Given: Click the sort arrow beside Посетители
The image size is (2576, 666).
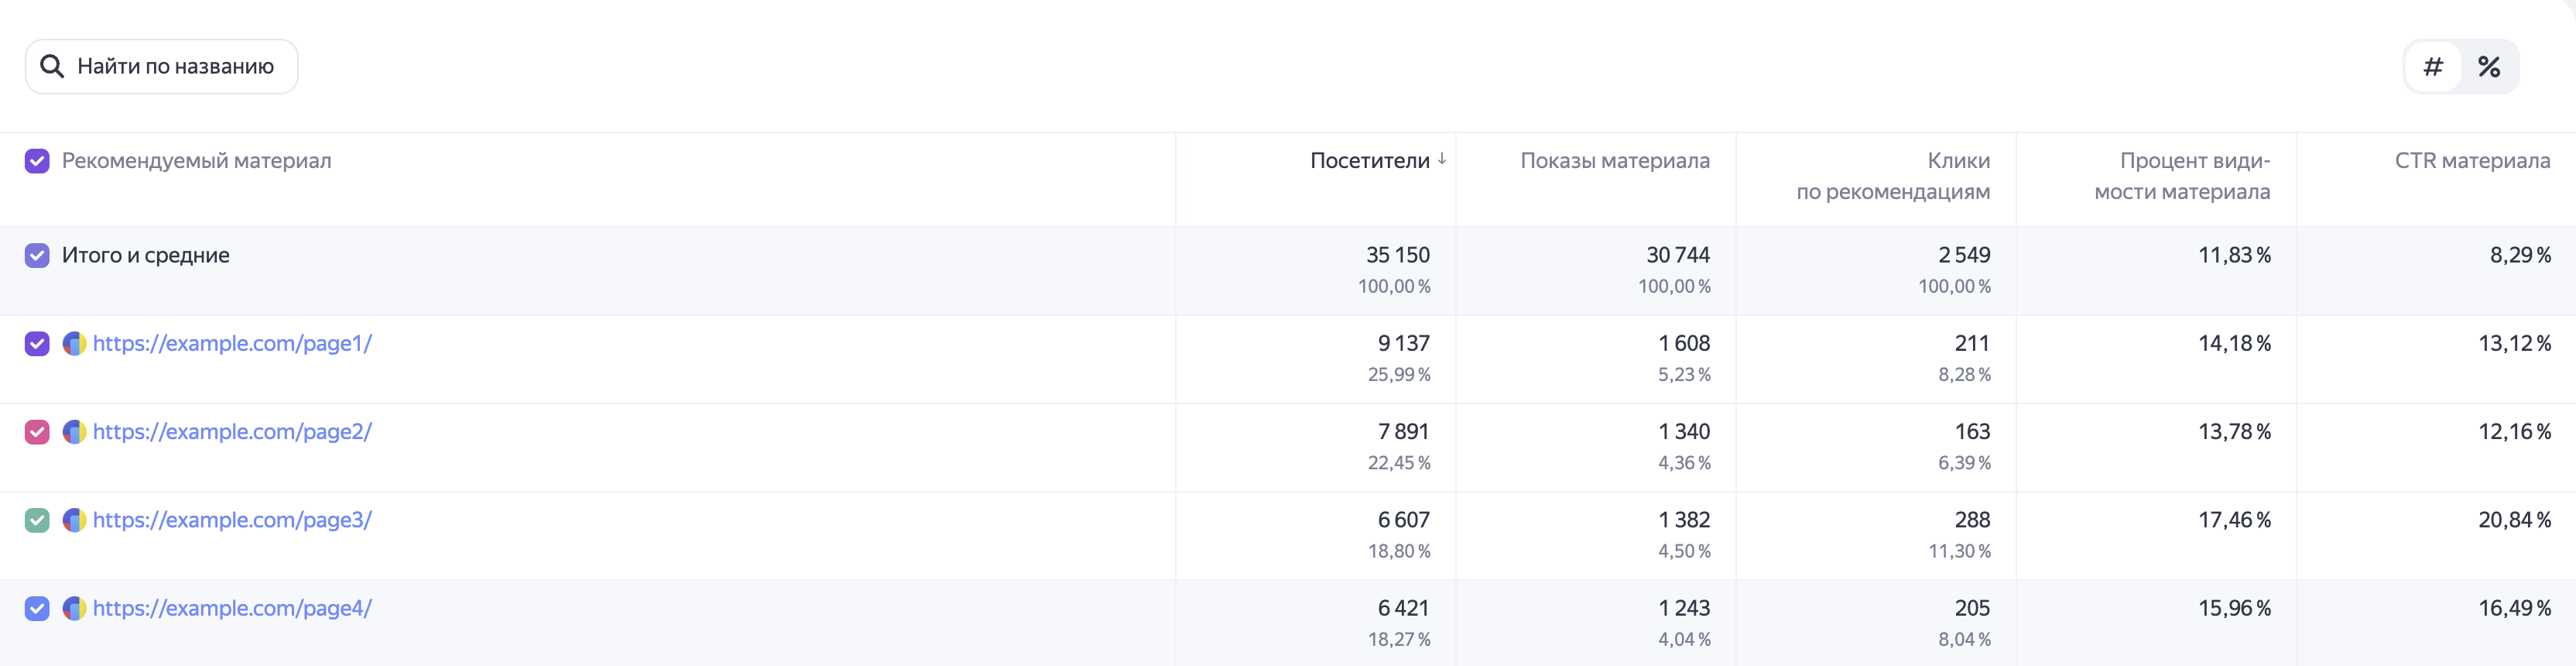Looking at the screenshot, I should point(1442,159).
